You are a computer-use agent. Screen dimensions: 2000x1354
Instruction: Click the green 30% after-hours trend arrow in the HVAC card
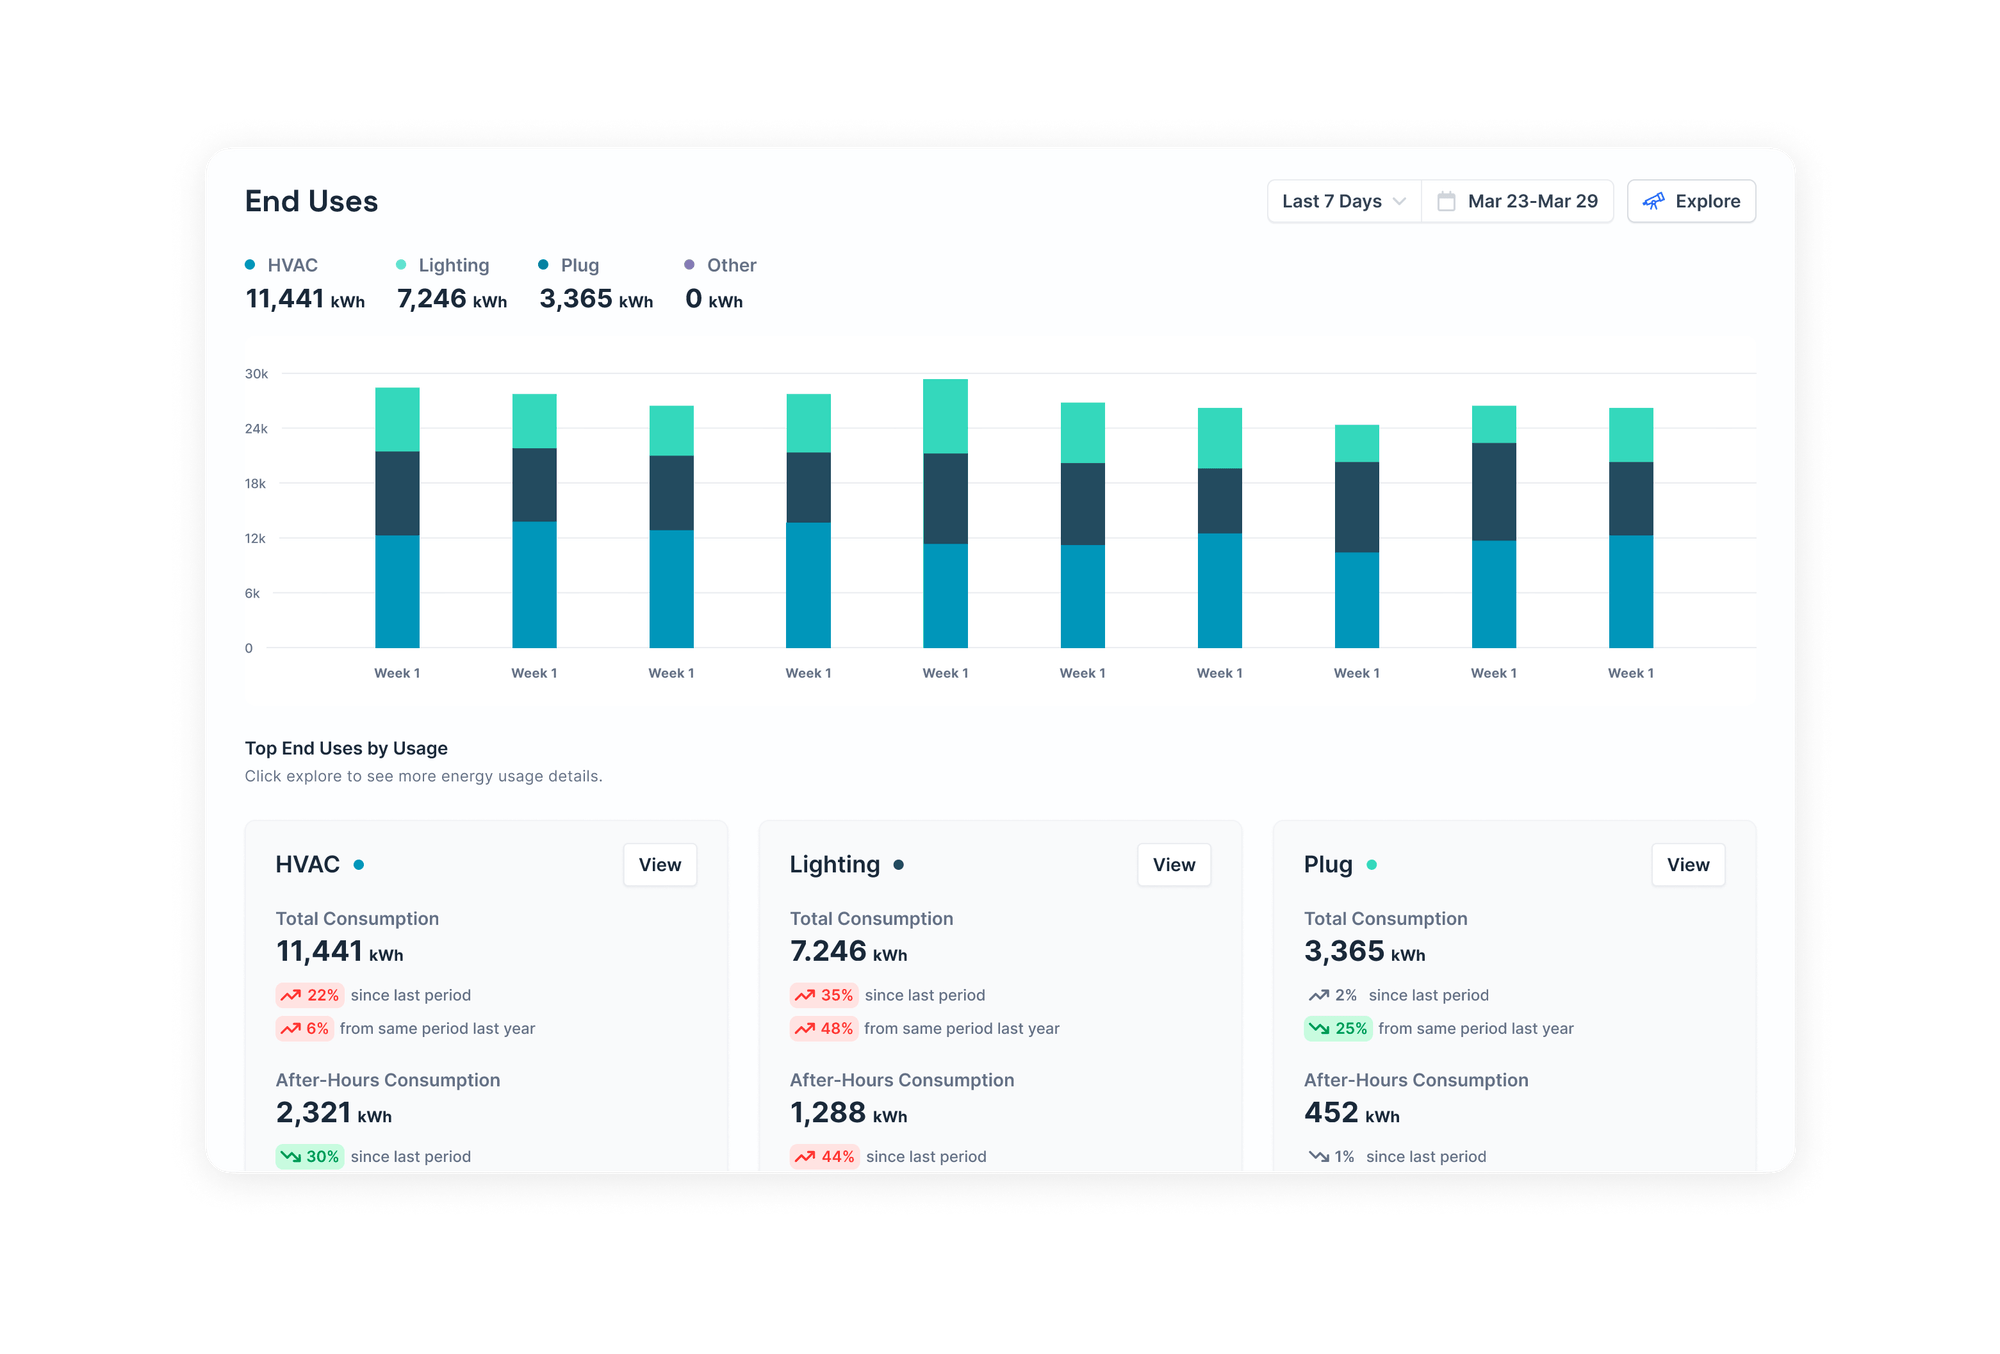(291, 1156)
